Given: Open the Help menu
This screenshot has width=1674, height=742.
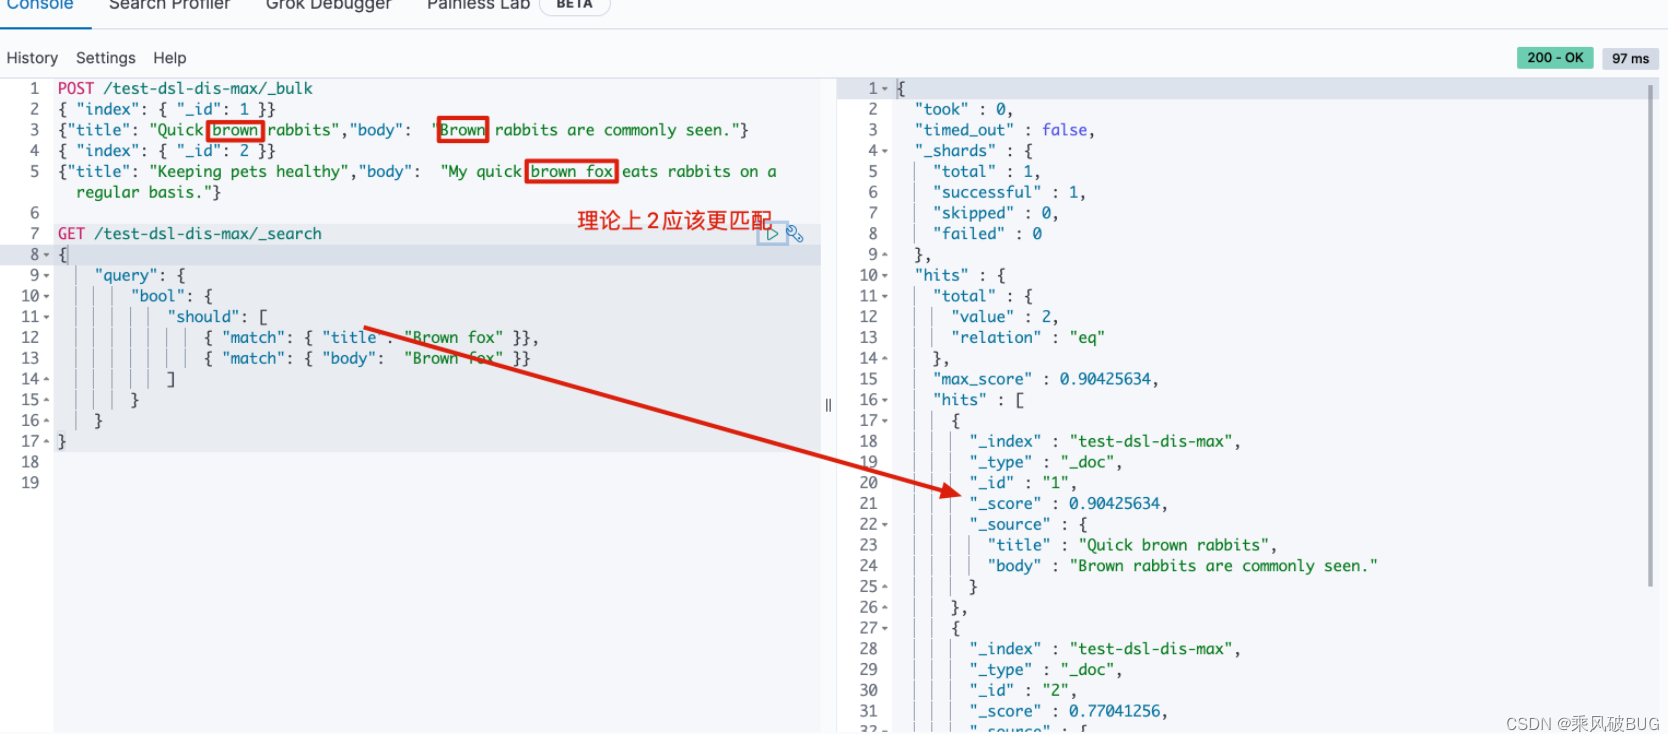Looking at the screenshot, I should pyautogui.click(x=170, y=58).
